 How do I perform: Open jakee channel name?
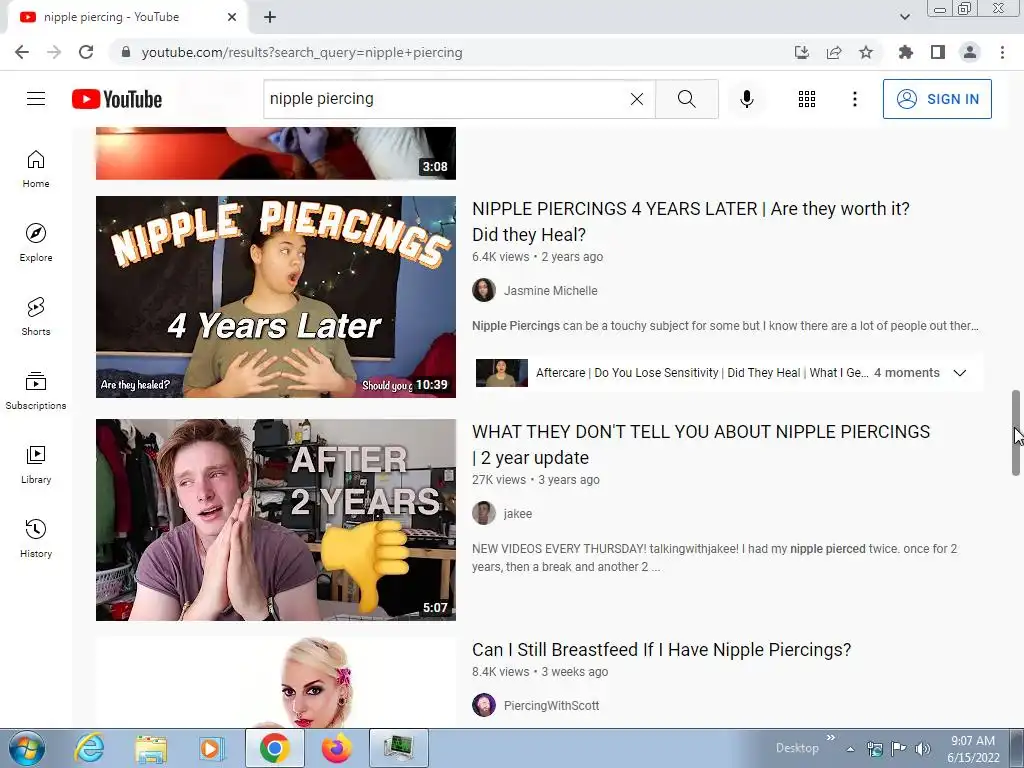click(x=518, y=514)
